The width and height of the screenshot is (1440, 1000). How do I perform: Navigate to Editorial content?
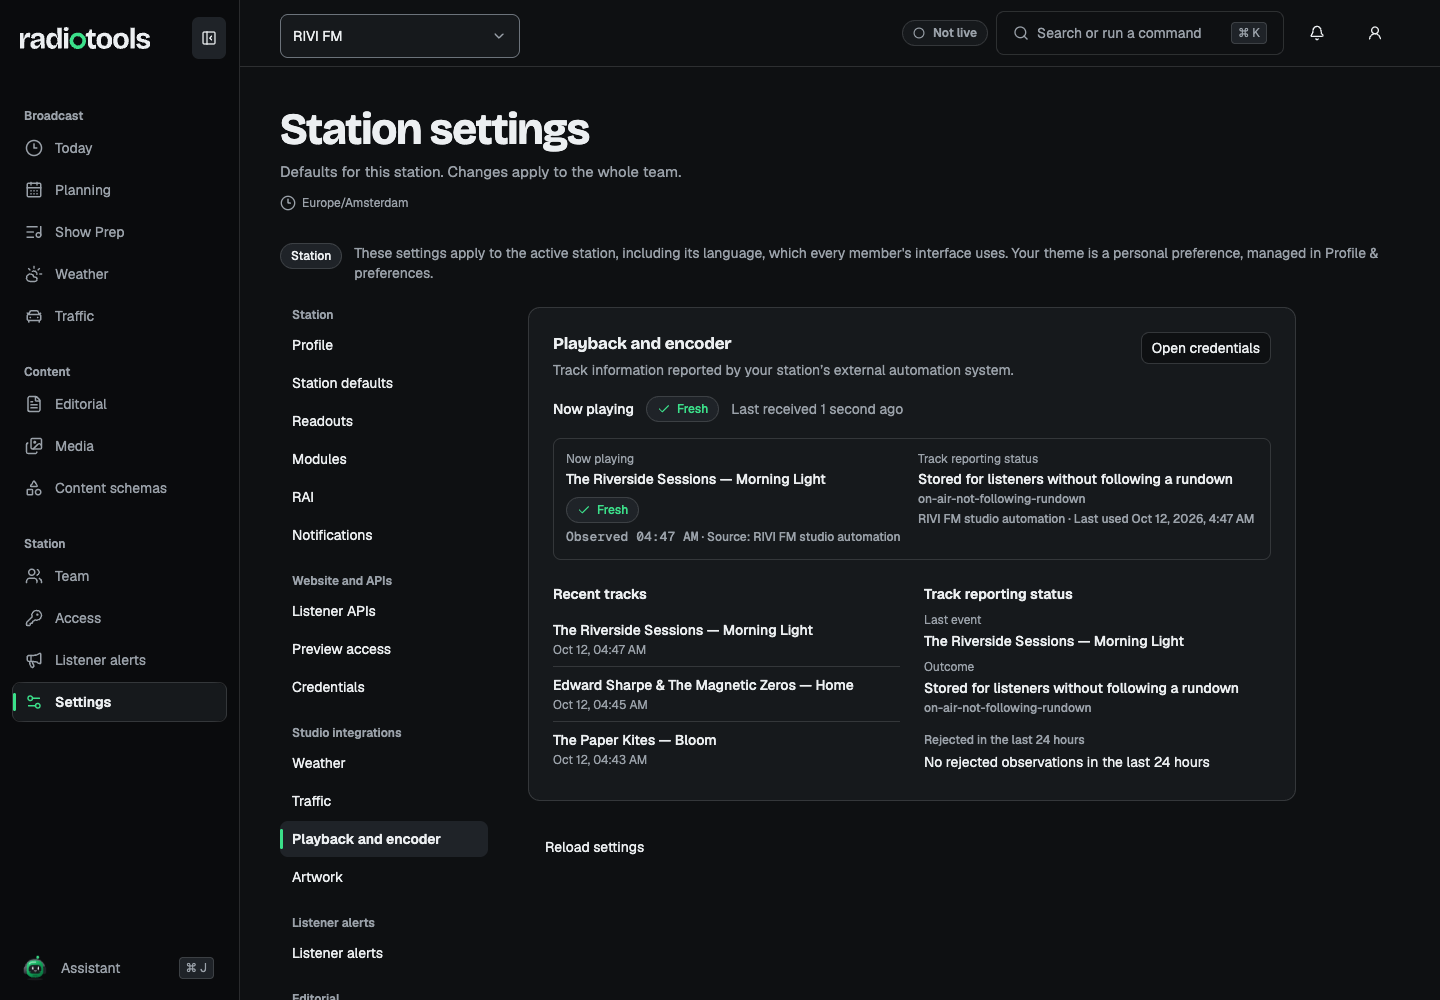(x=120, y=404)
